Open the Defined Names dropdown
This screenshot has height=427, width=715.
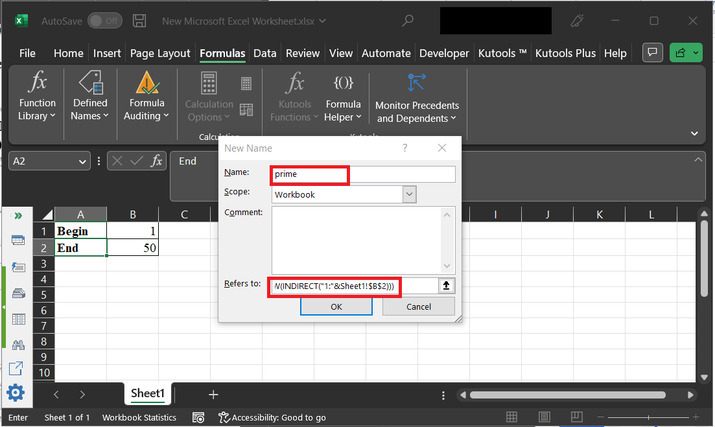tap(90, 97)
